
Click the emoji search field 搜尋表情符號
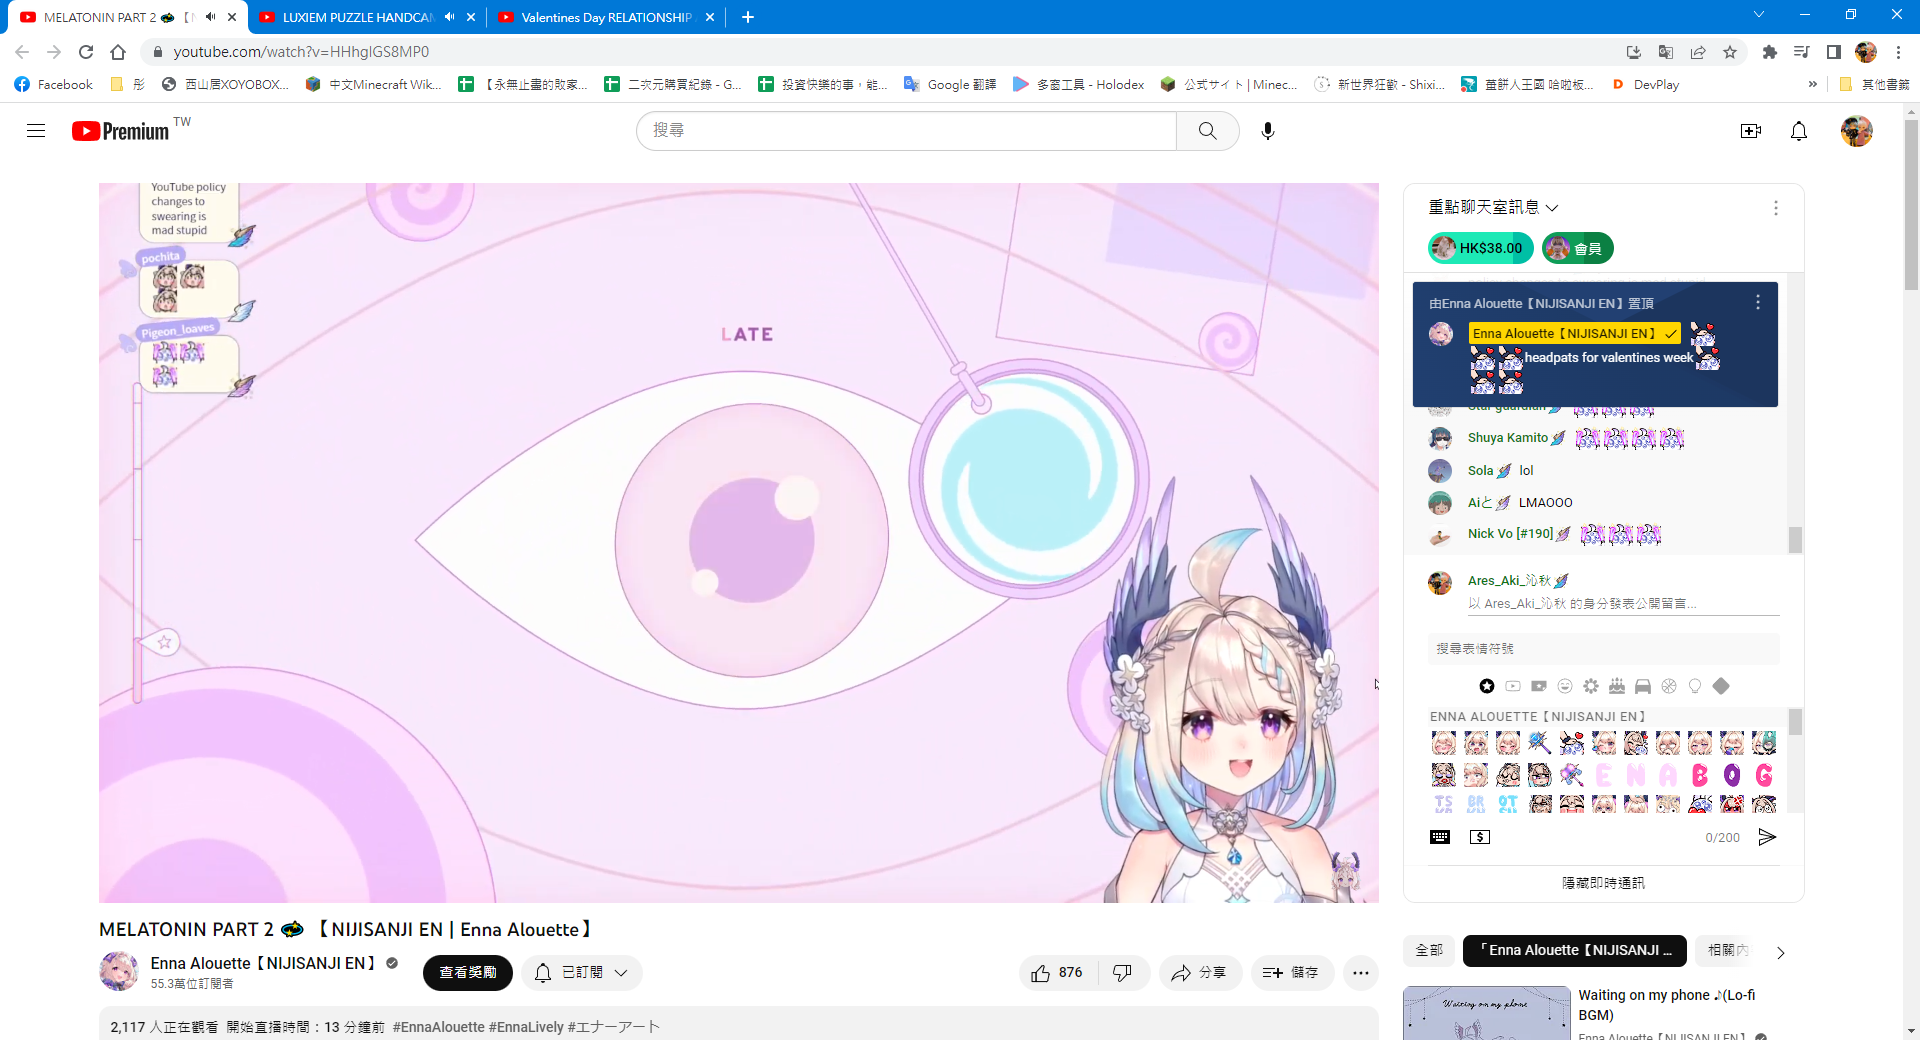click(x=1603, y=649)
